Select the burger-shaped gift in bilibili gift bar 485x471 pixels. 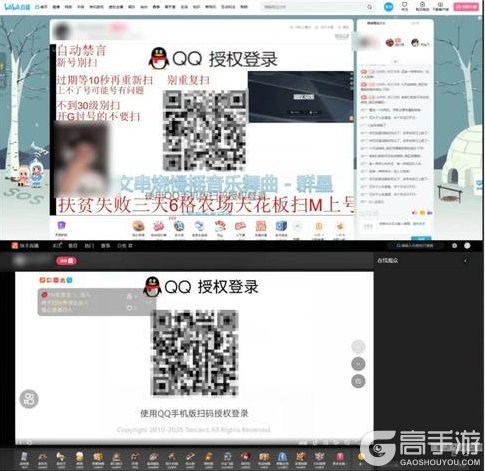pyautogui.click(x=138, y=226)
